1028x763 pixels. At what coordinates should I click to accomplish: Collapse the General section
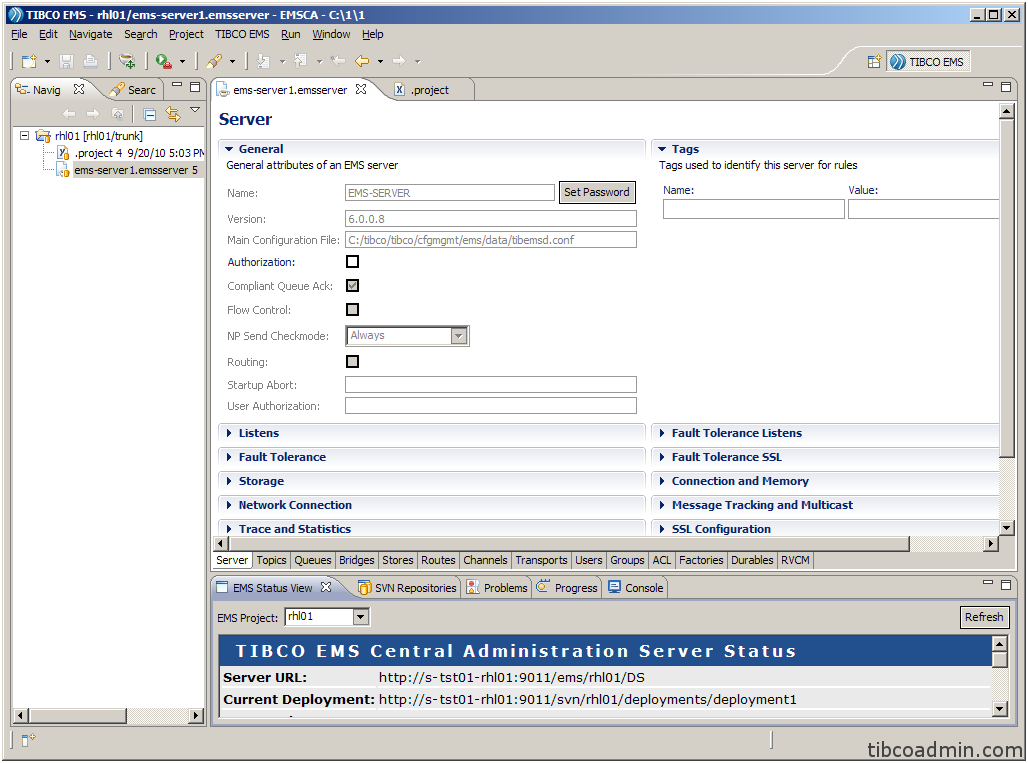tap(229, 149)
